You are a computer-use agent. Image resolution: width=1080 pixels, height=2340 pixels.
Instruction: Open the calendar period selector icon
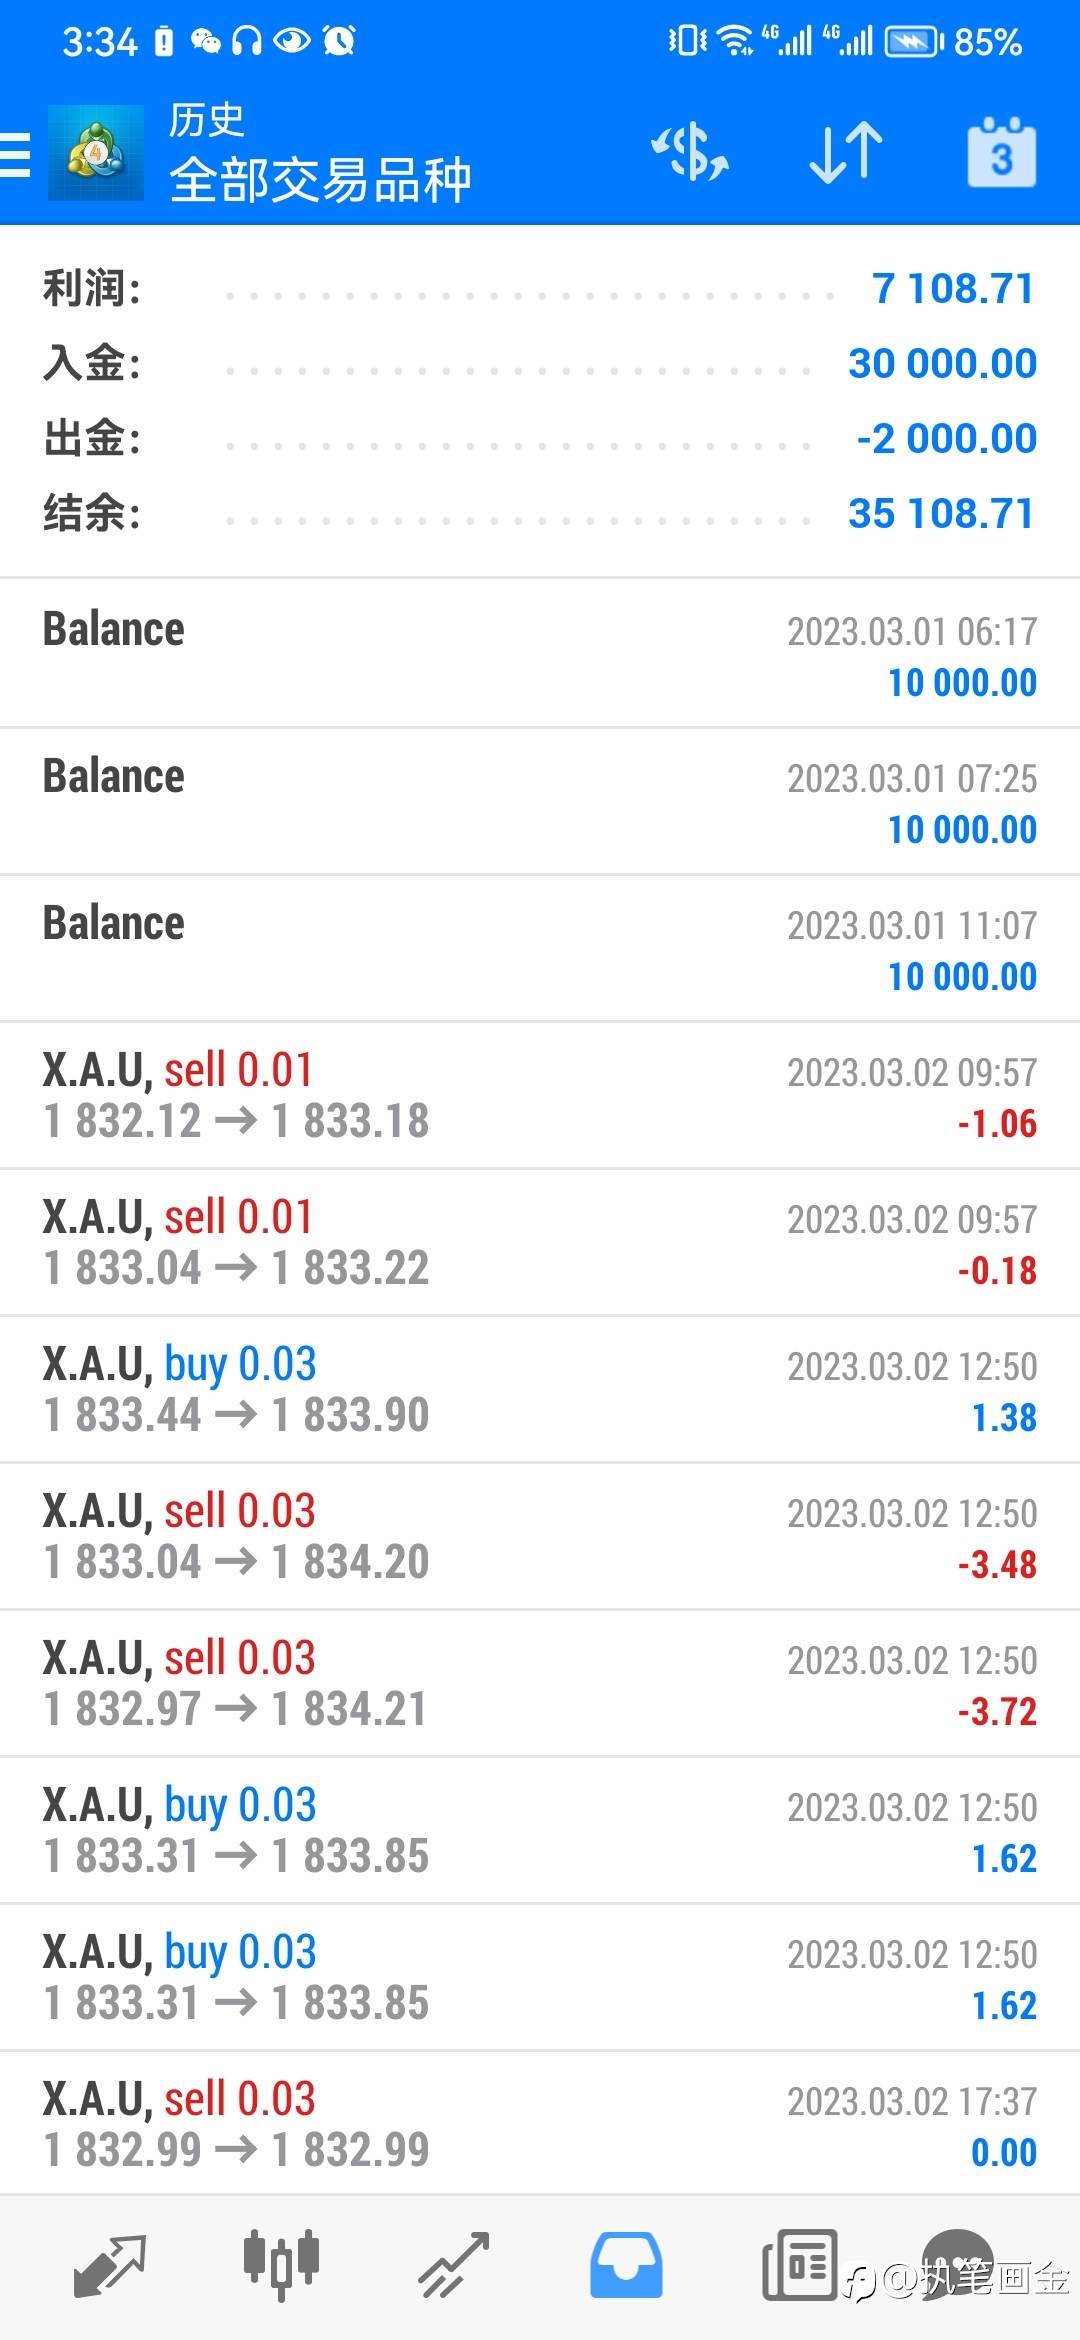[1001, 153]
